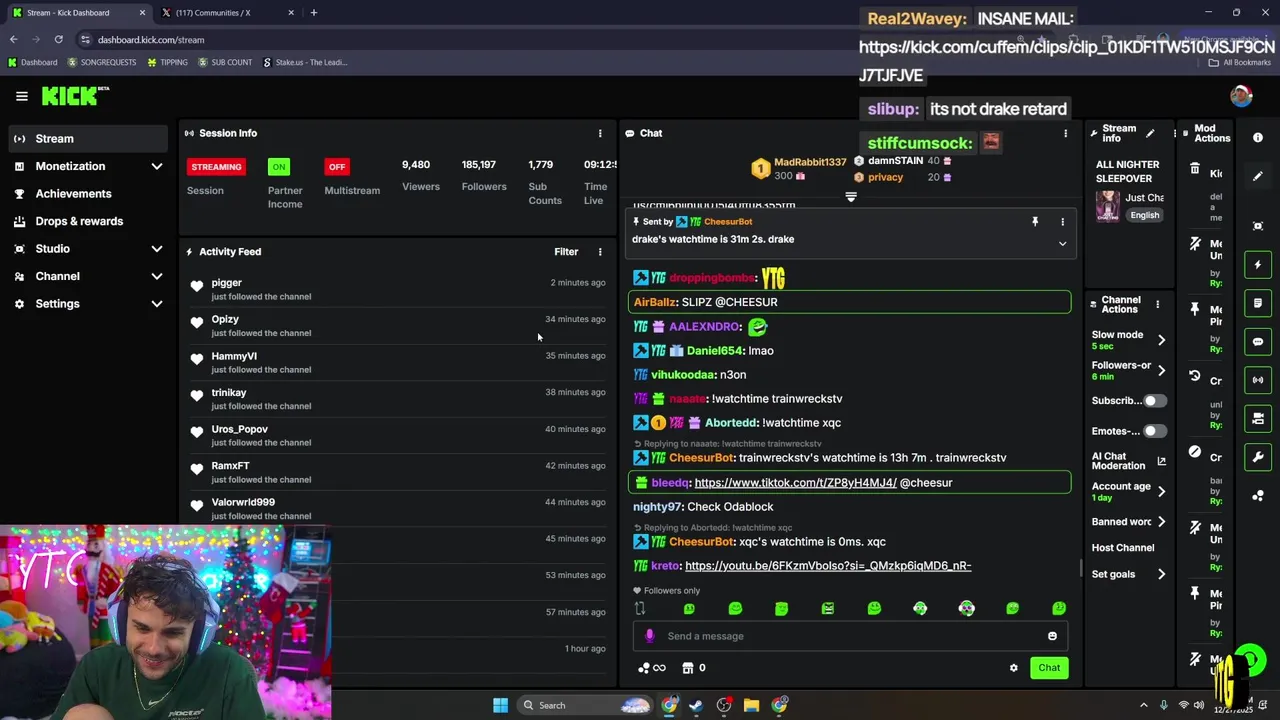1280x720 pixels.
Task: Toggle the camera widget icon in sidebar
Action: (1258, 418)
